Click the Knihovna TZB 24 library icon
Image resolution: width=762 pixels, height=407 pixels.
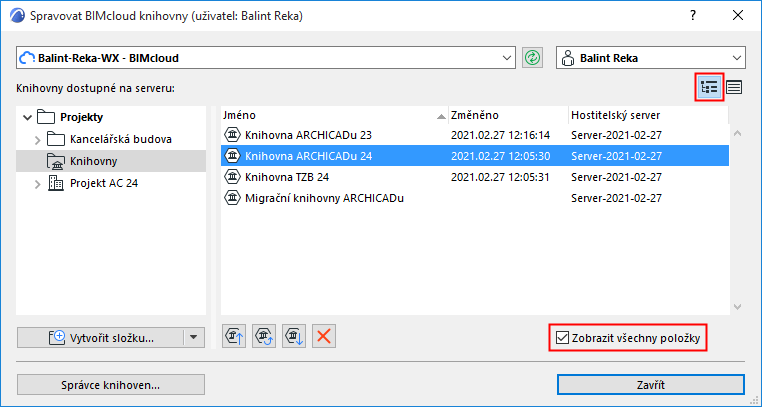[233, 177]
